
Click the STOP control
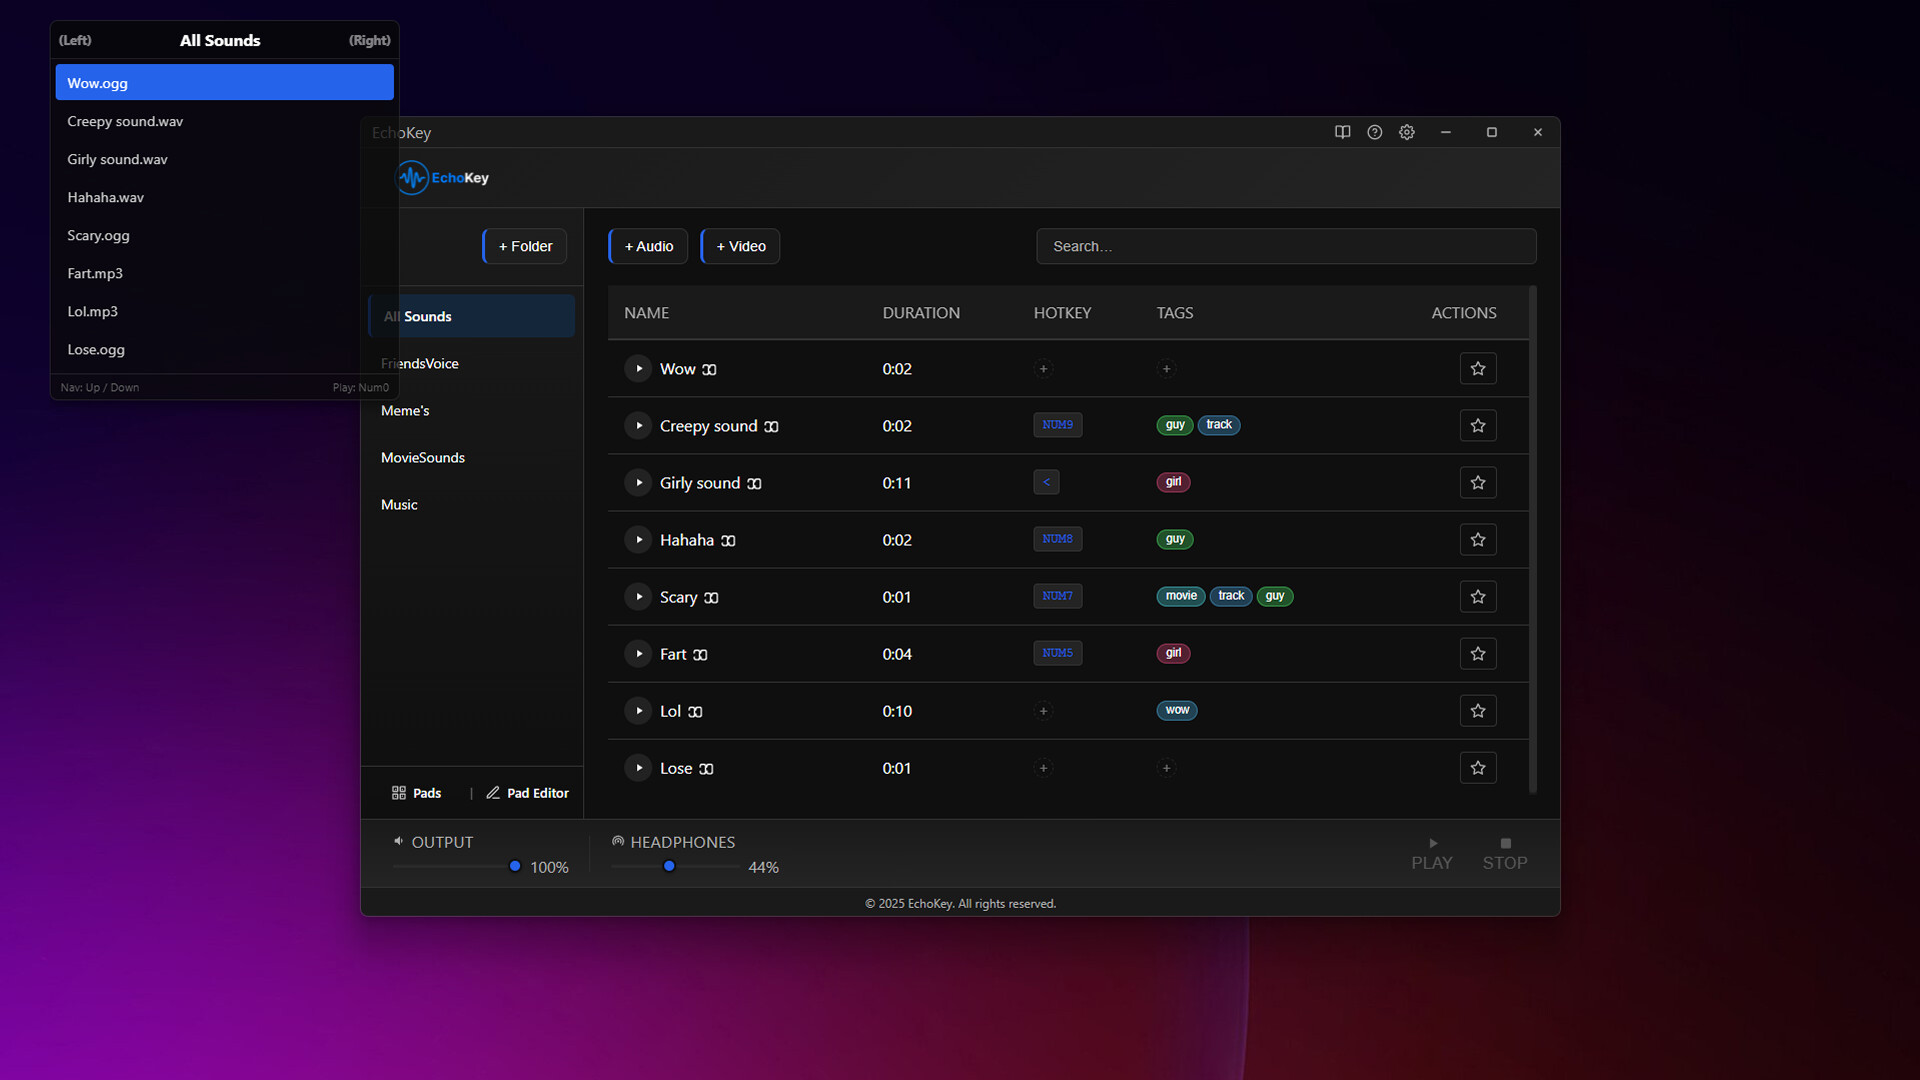(x=1505, y=854)
